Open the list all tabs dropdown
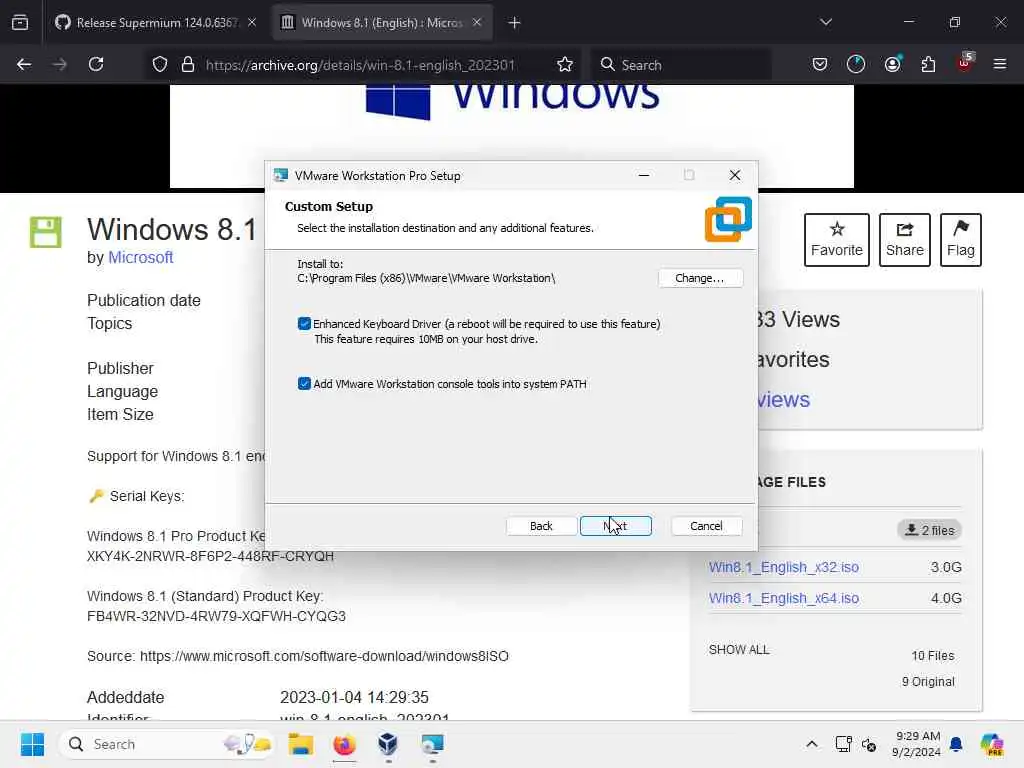 click(x=825, y=23)
